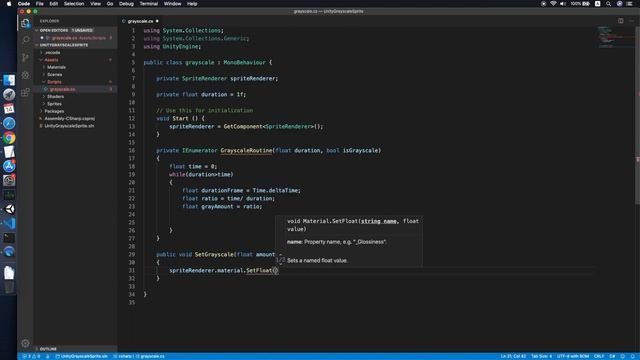
Task: Open the Manage gear at activity bar bottom
Action: [x=25, y=343]
